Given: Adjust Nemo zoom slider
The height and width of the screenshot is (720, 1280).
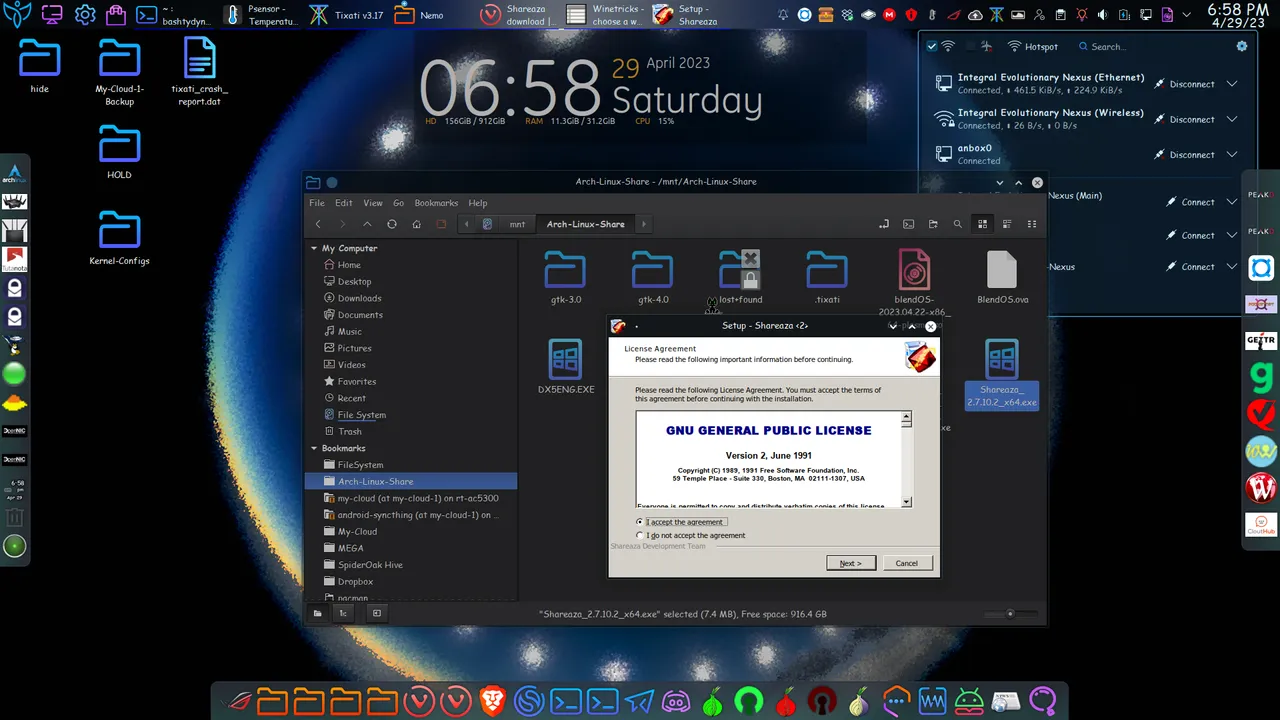Looking at the screenshot, I should pyautogui.click(x=1010, y=614).
